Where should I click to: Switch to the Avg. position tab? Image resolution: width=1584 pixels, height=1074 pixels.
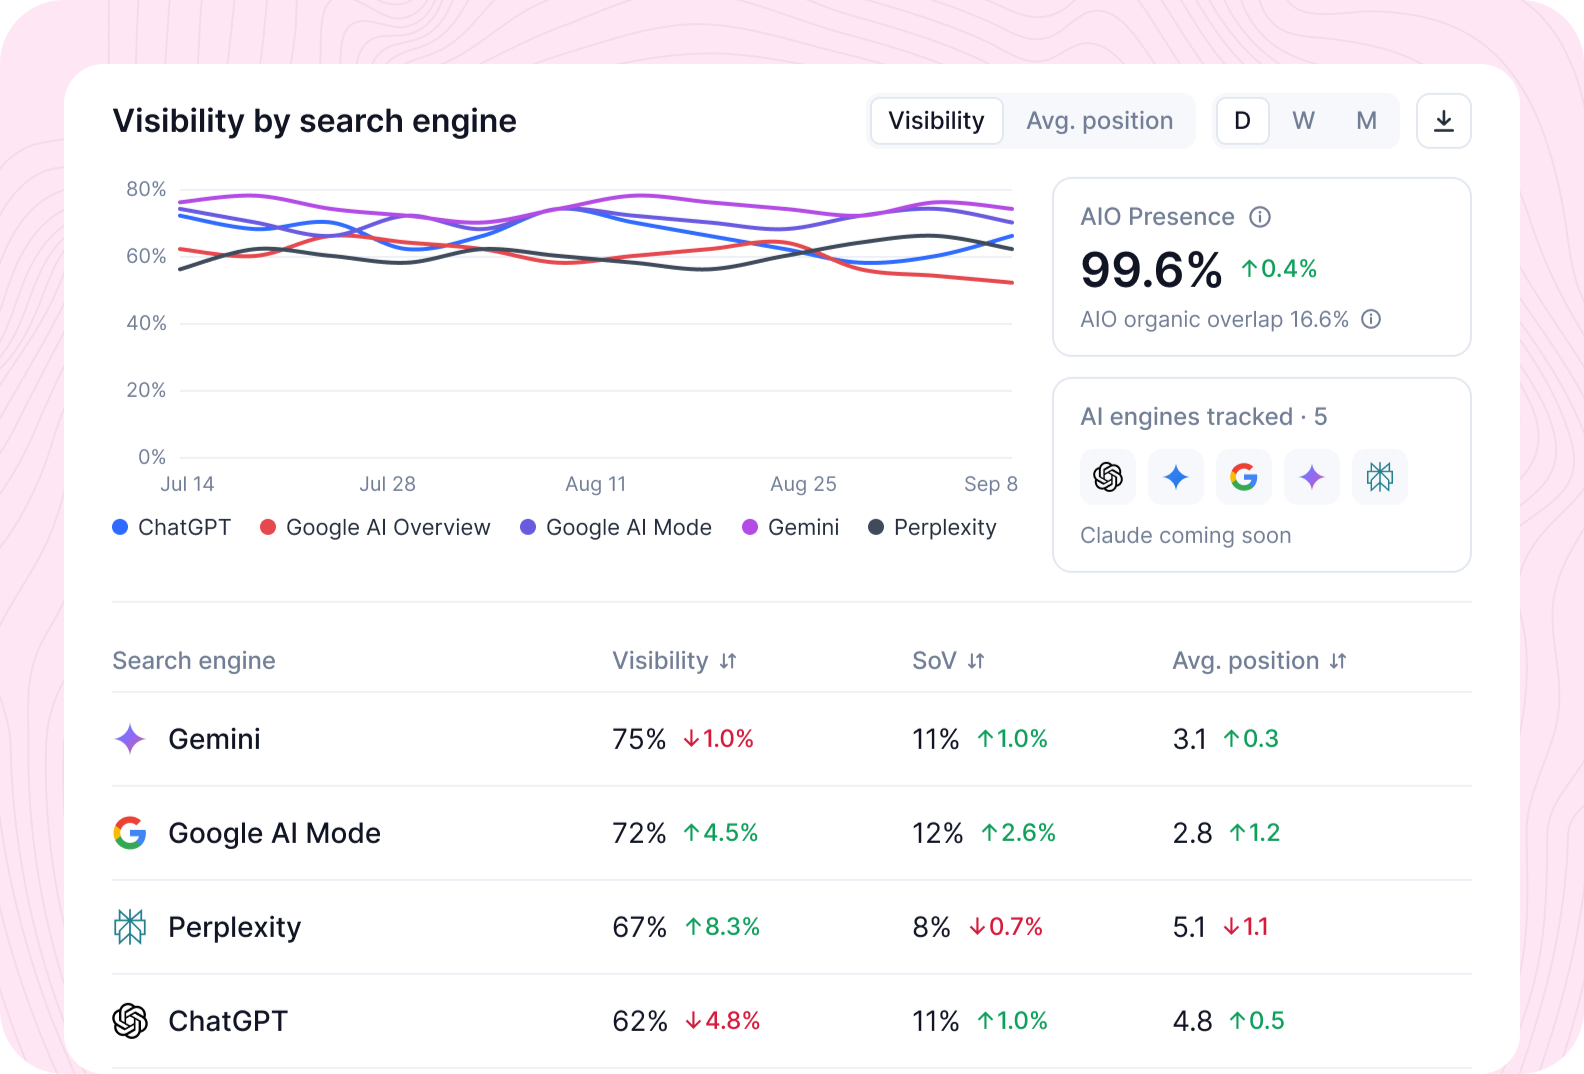(x=1100, y=121)
